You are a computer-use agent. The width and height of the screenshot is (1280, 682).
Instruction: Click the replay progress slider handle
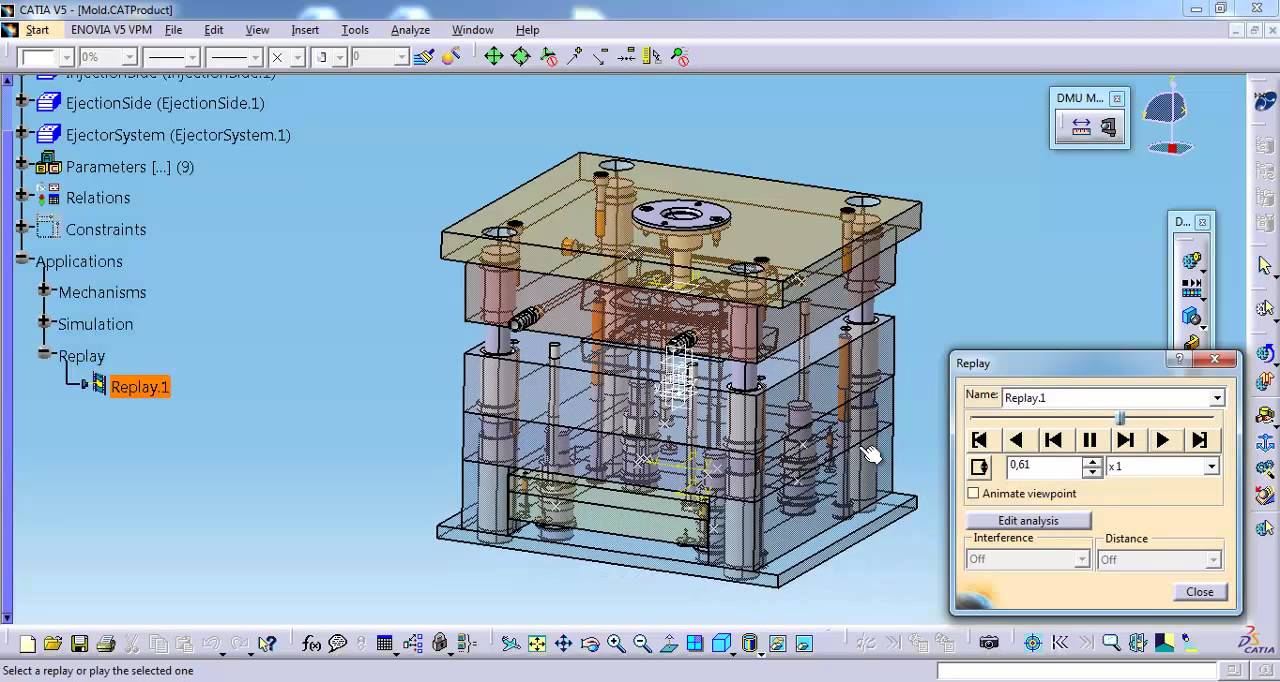pyautogui.click(x=1120, y=418)
